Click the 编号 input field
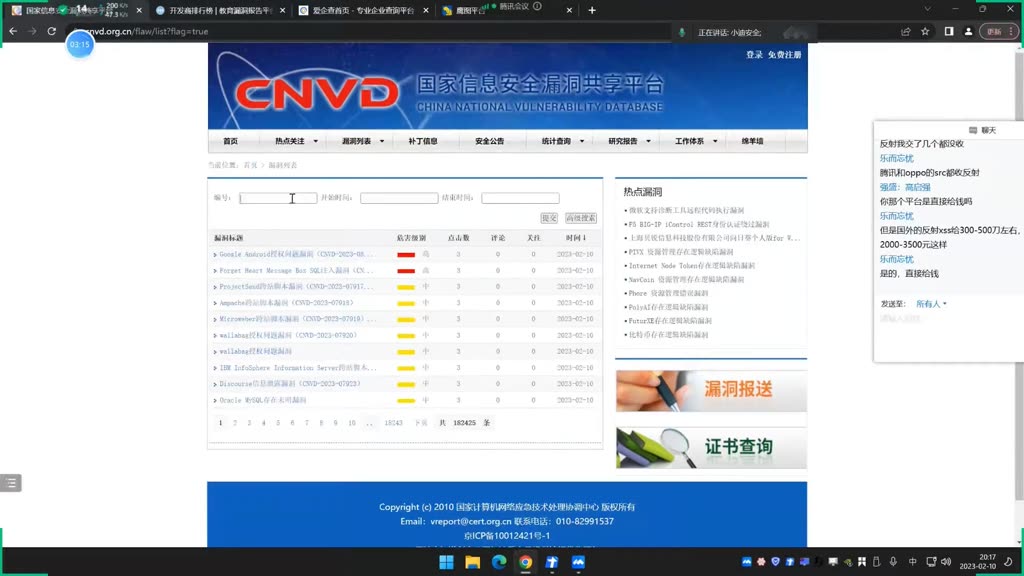Screen dimensions: 1024x576 pos(278,198)
